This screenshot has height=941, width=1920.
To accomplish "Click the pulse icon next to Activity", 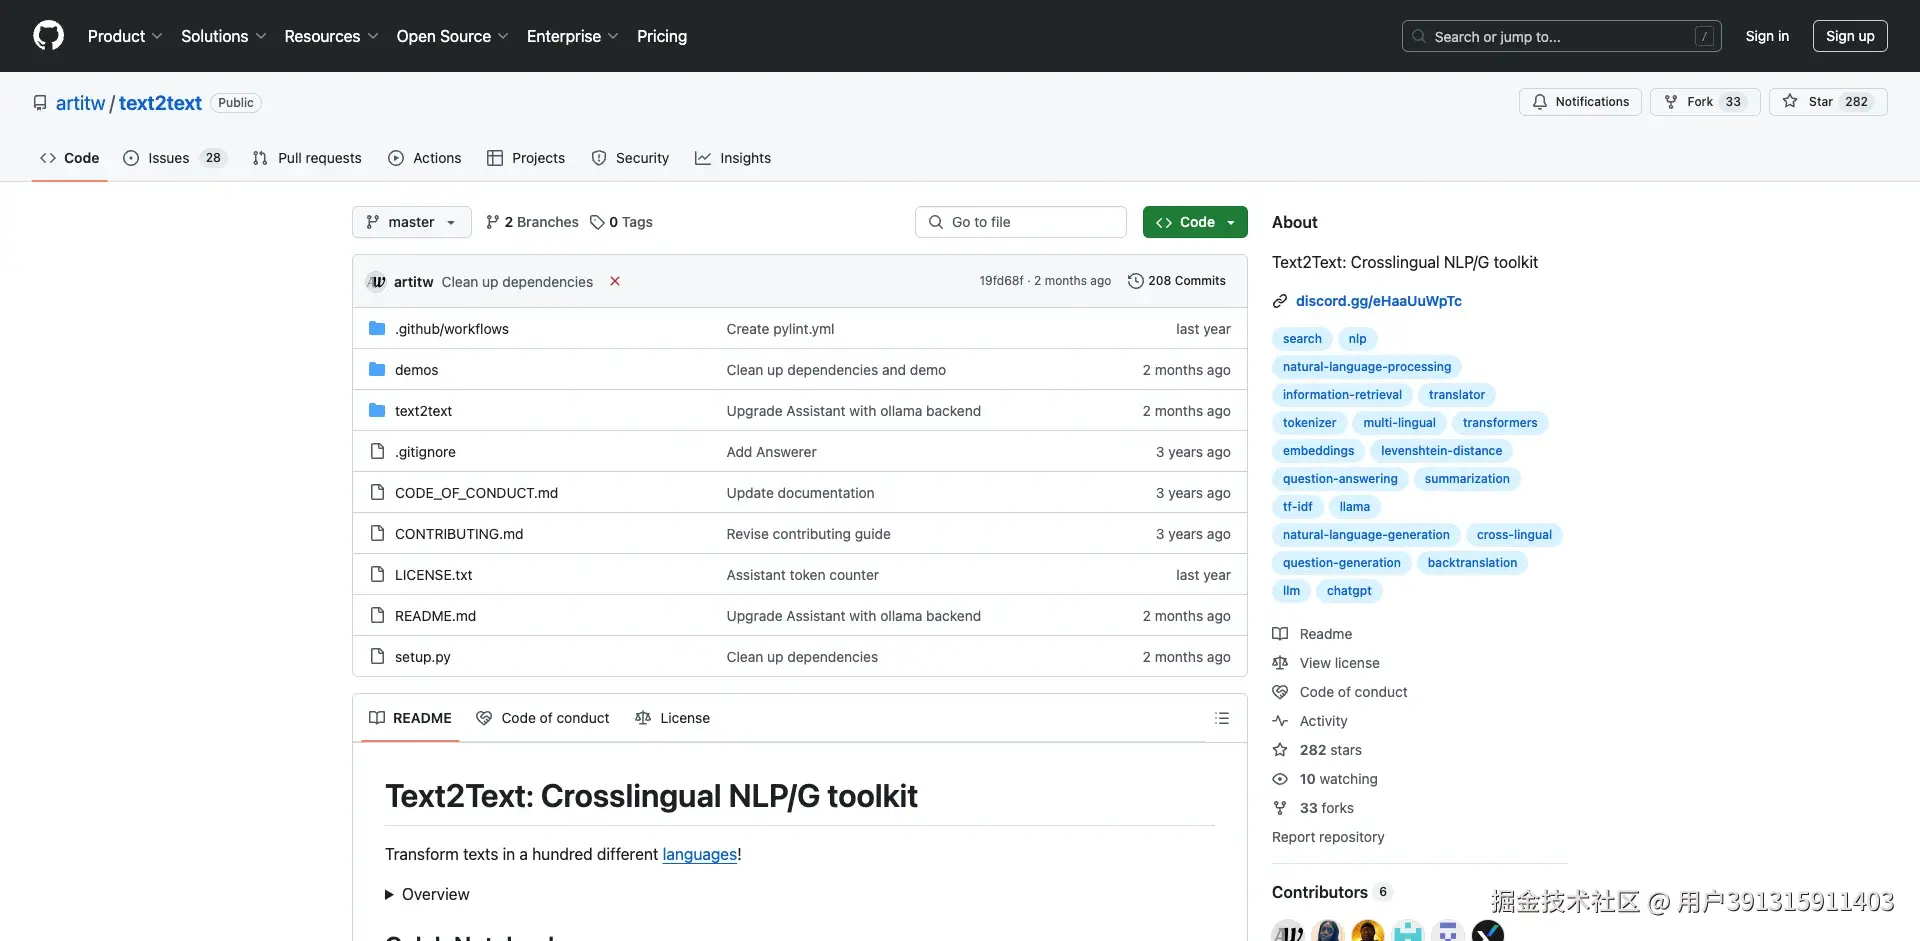I will click(1280, 721).
